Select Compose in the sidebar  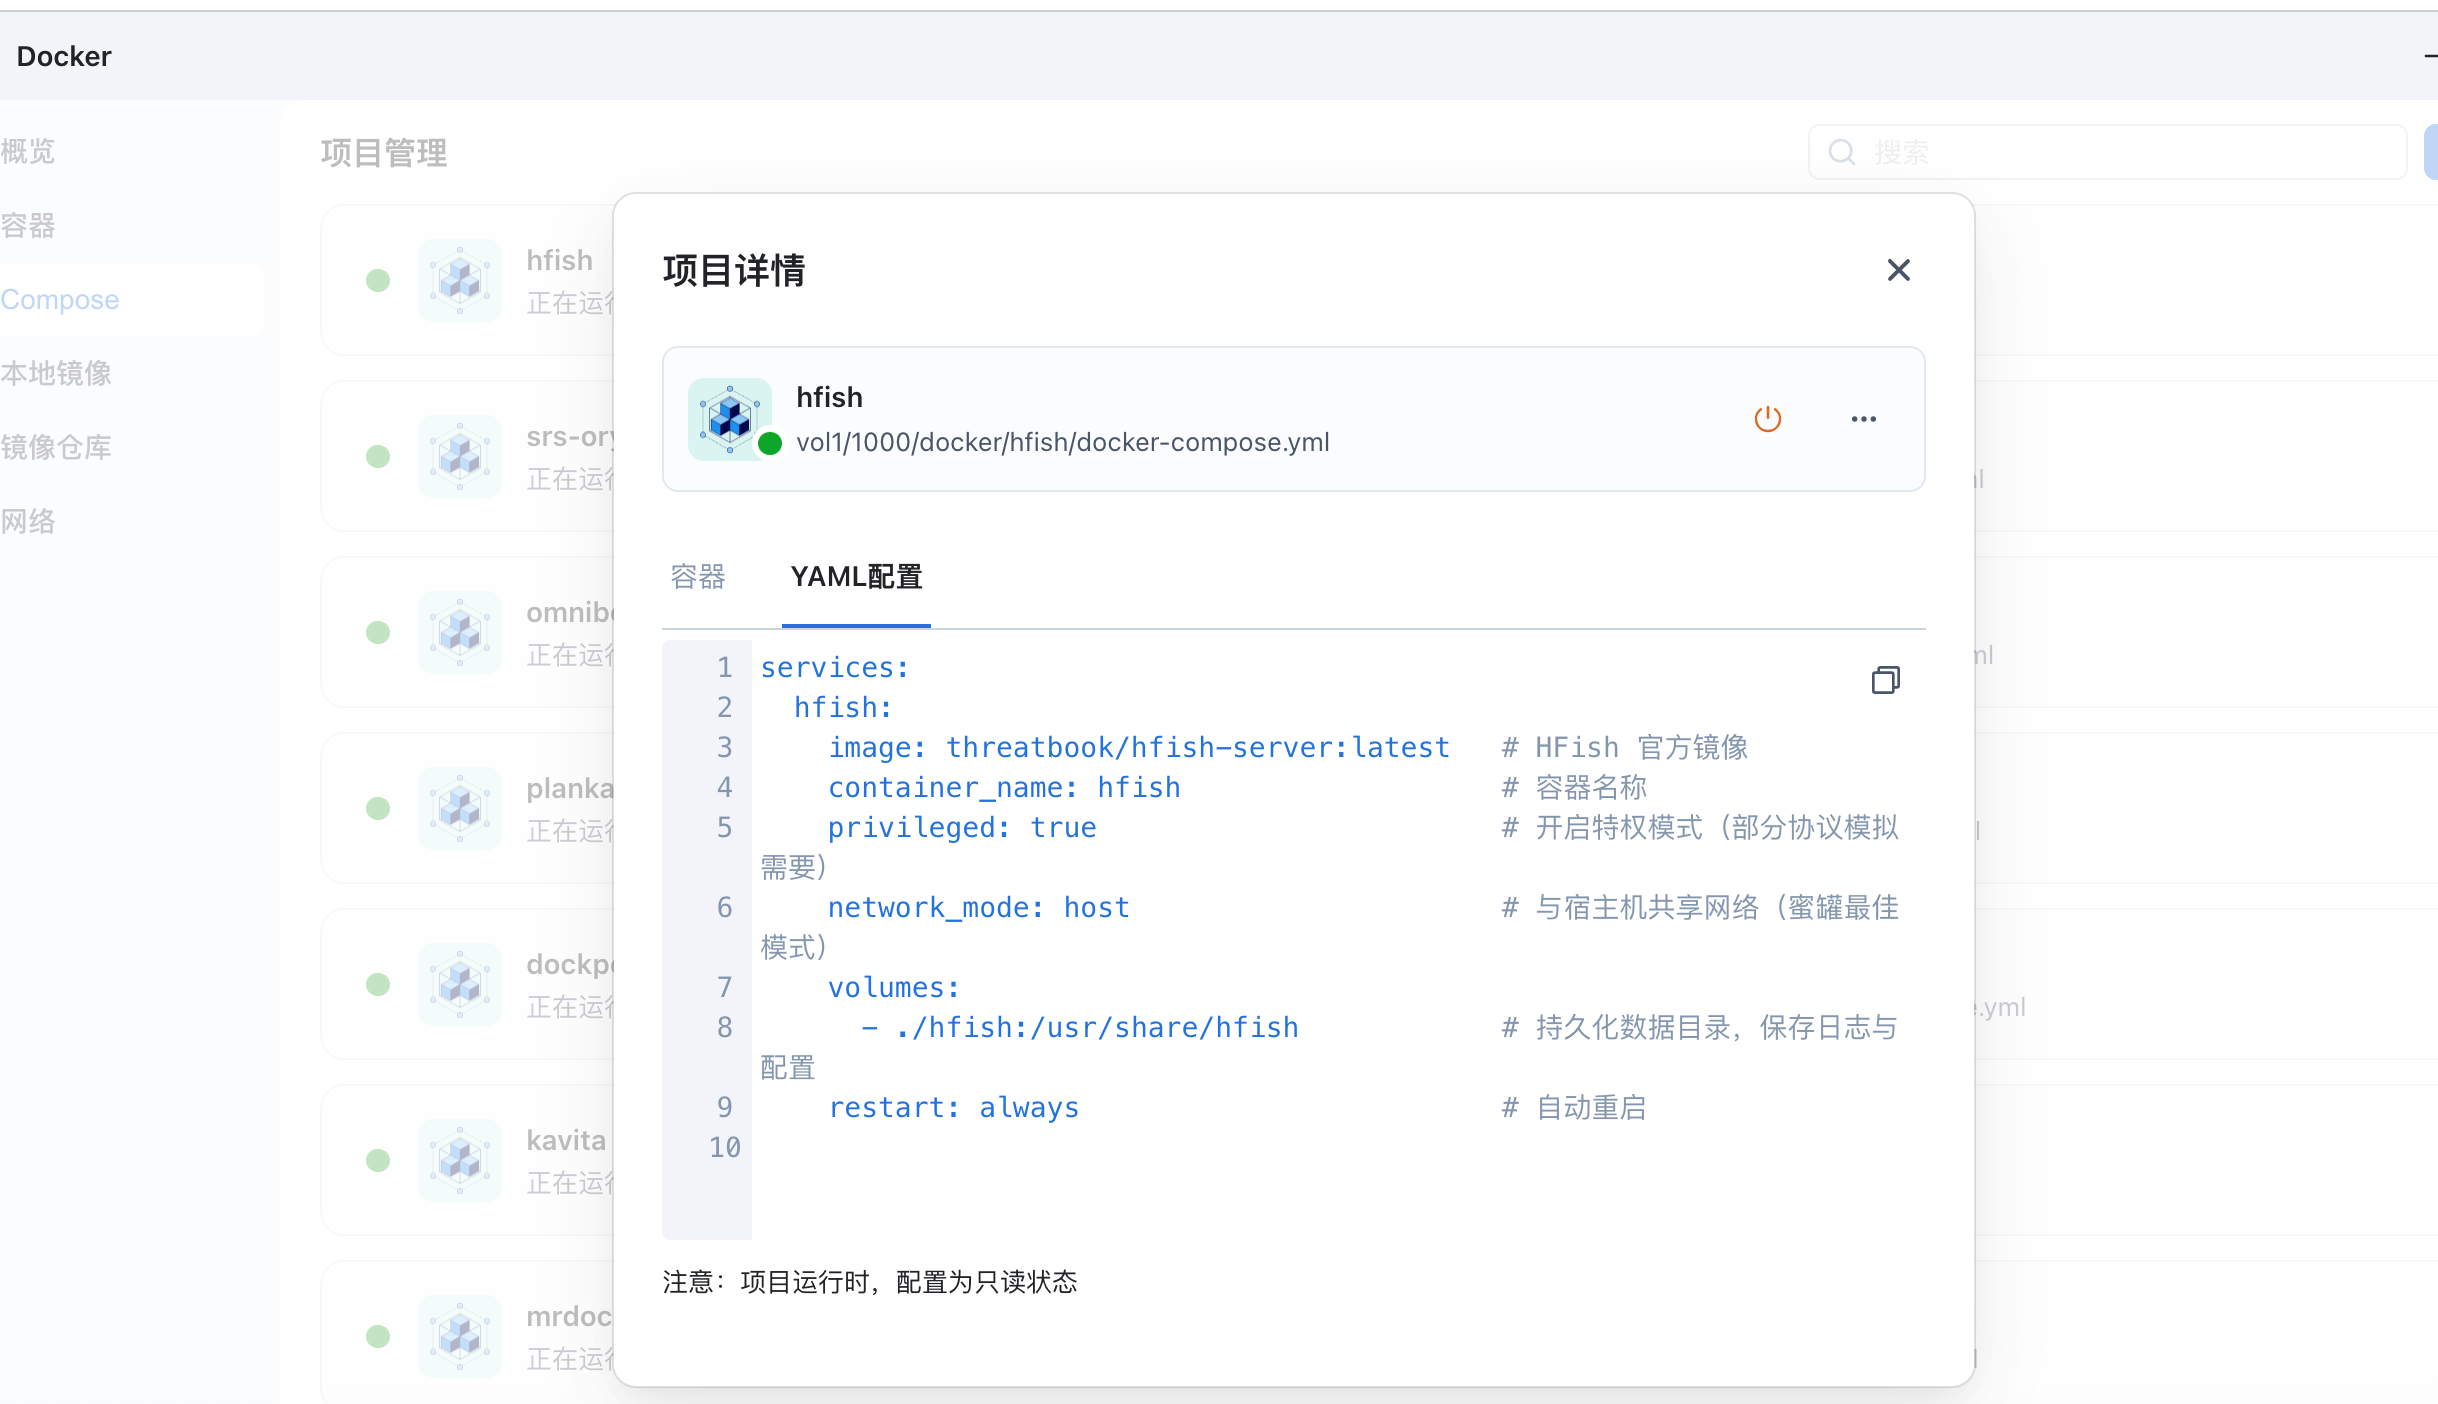coord(60,299)
